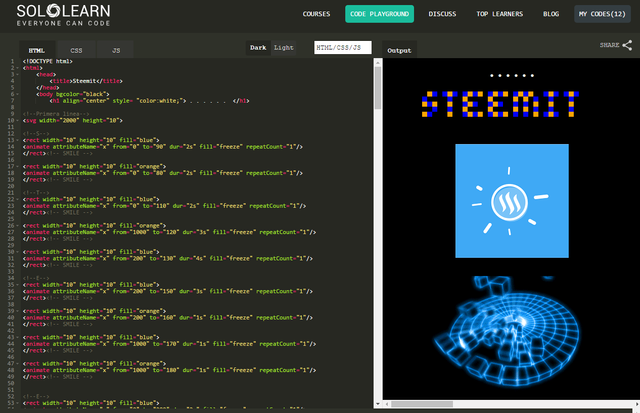640x413 pixels.
Task: Collapse the svg tag on line 10
Action: coord(18,120)
